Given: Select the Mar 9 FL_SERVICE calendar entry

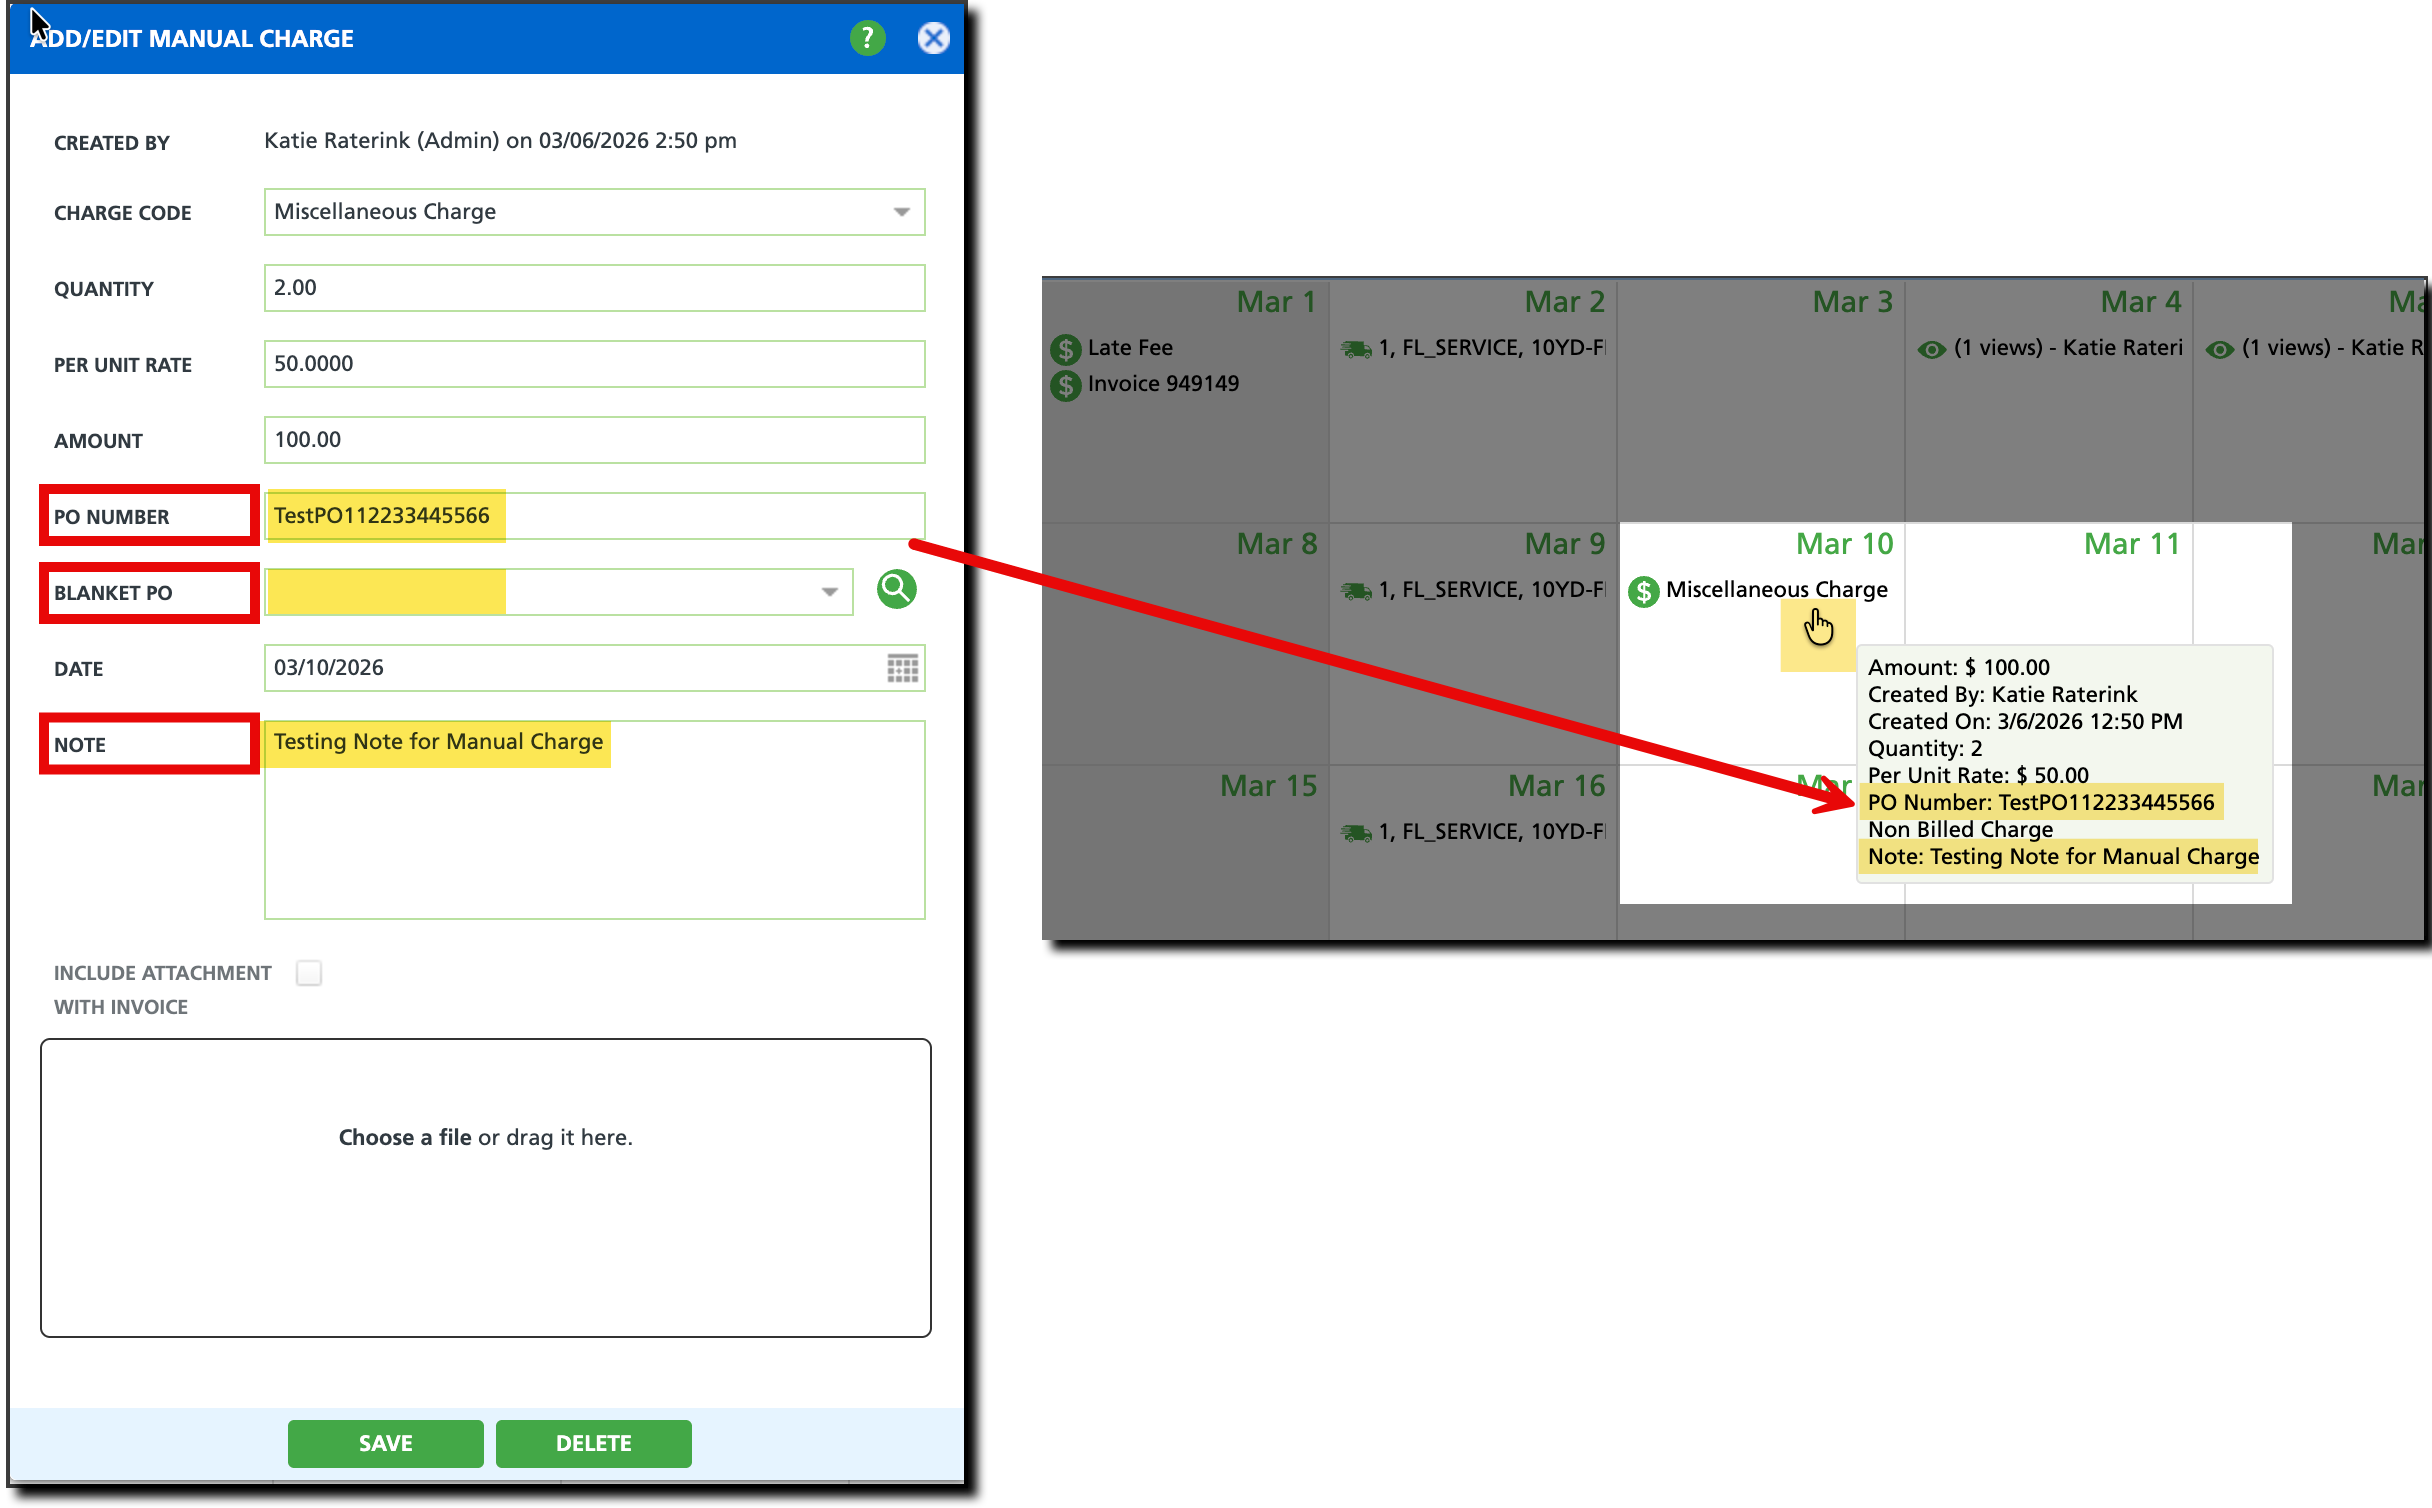Looking at the screenshot, I should 1490,590.
